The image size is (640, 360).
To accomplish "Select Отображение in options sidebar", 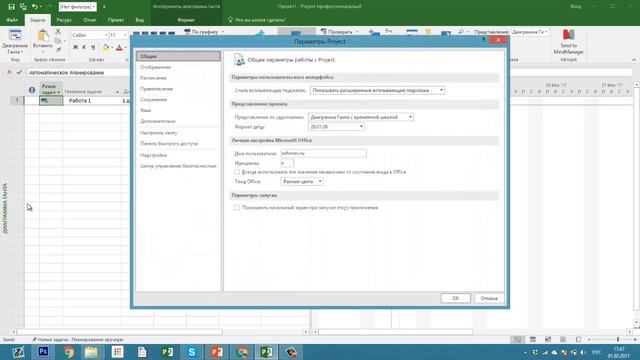I will click(x=178, y=67).
